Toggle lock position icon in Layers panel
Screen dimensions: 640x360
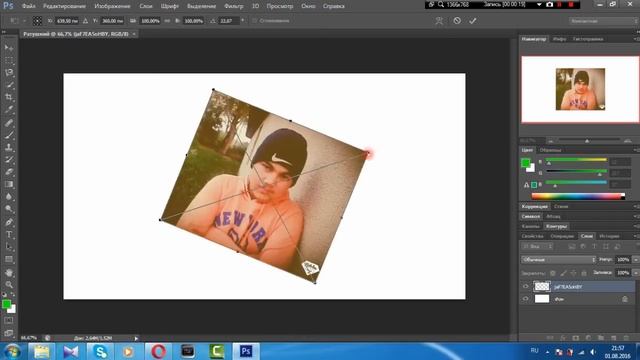tap(573, 273)
